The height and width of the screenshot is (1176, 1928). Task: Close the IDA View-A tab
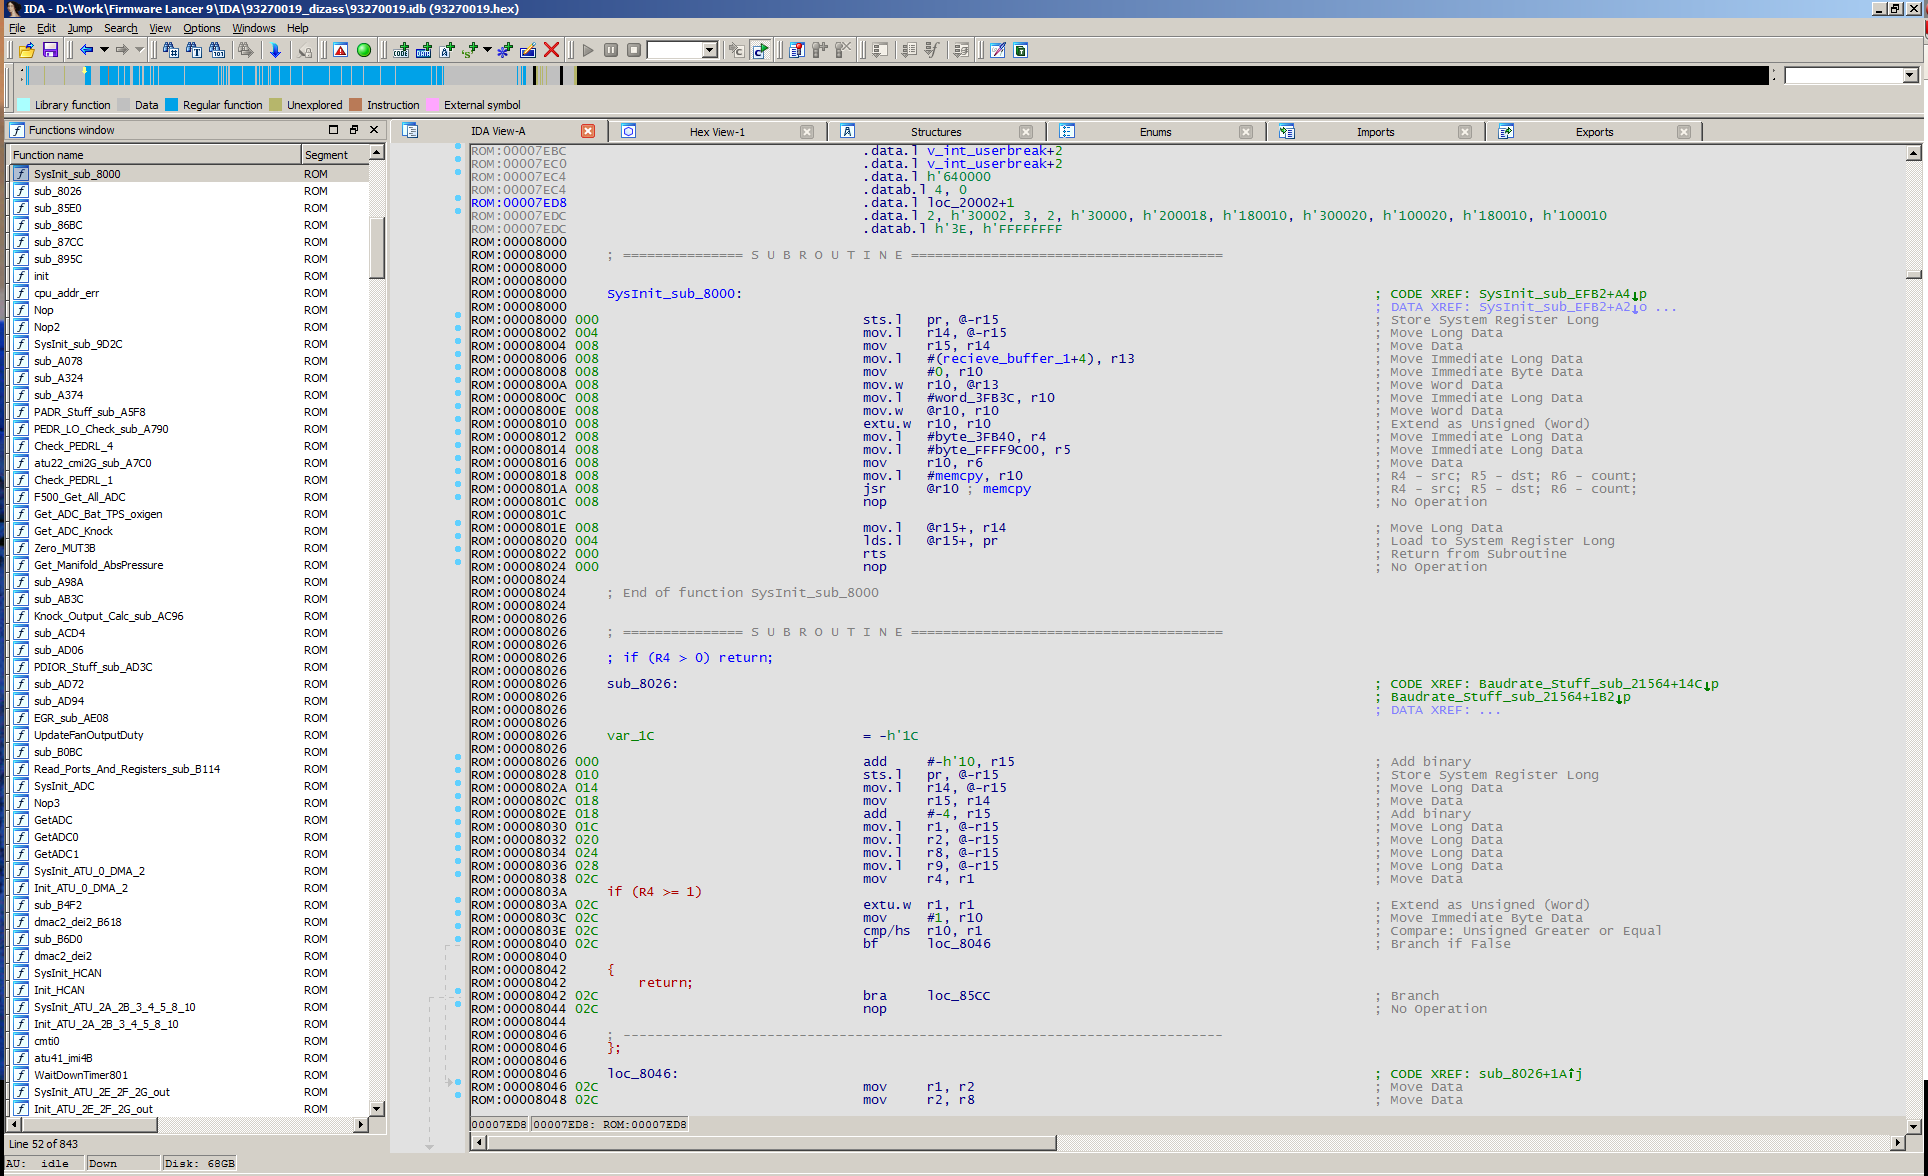(x=588, y=131)
